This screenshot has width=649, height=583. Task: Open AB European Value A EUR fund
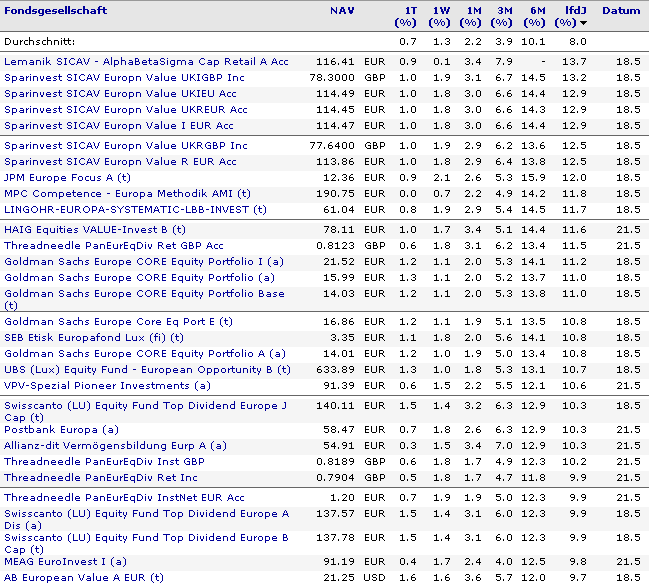(84, 578)
